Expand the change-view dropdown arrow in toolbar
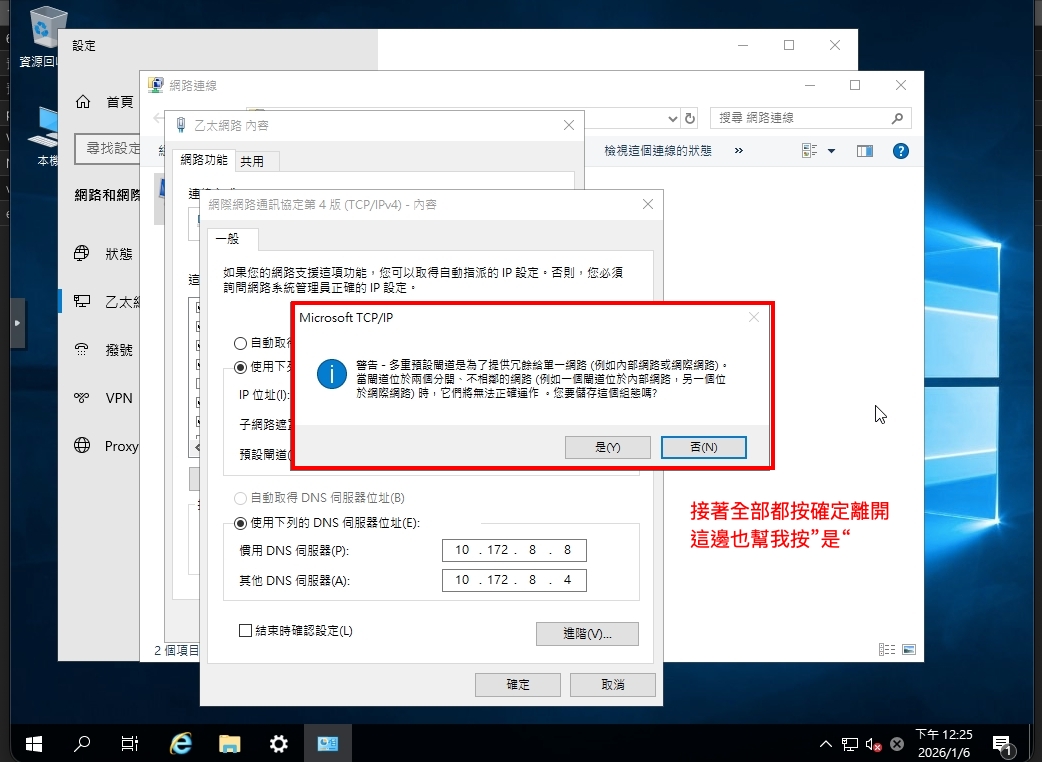Image resolution: width=1042 pixels, height=762 pixels. [x=831, y=151]
